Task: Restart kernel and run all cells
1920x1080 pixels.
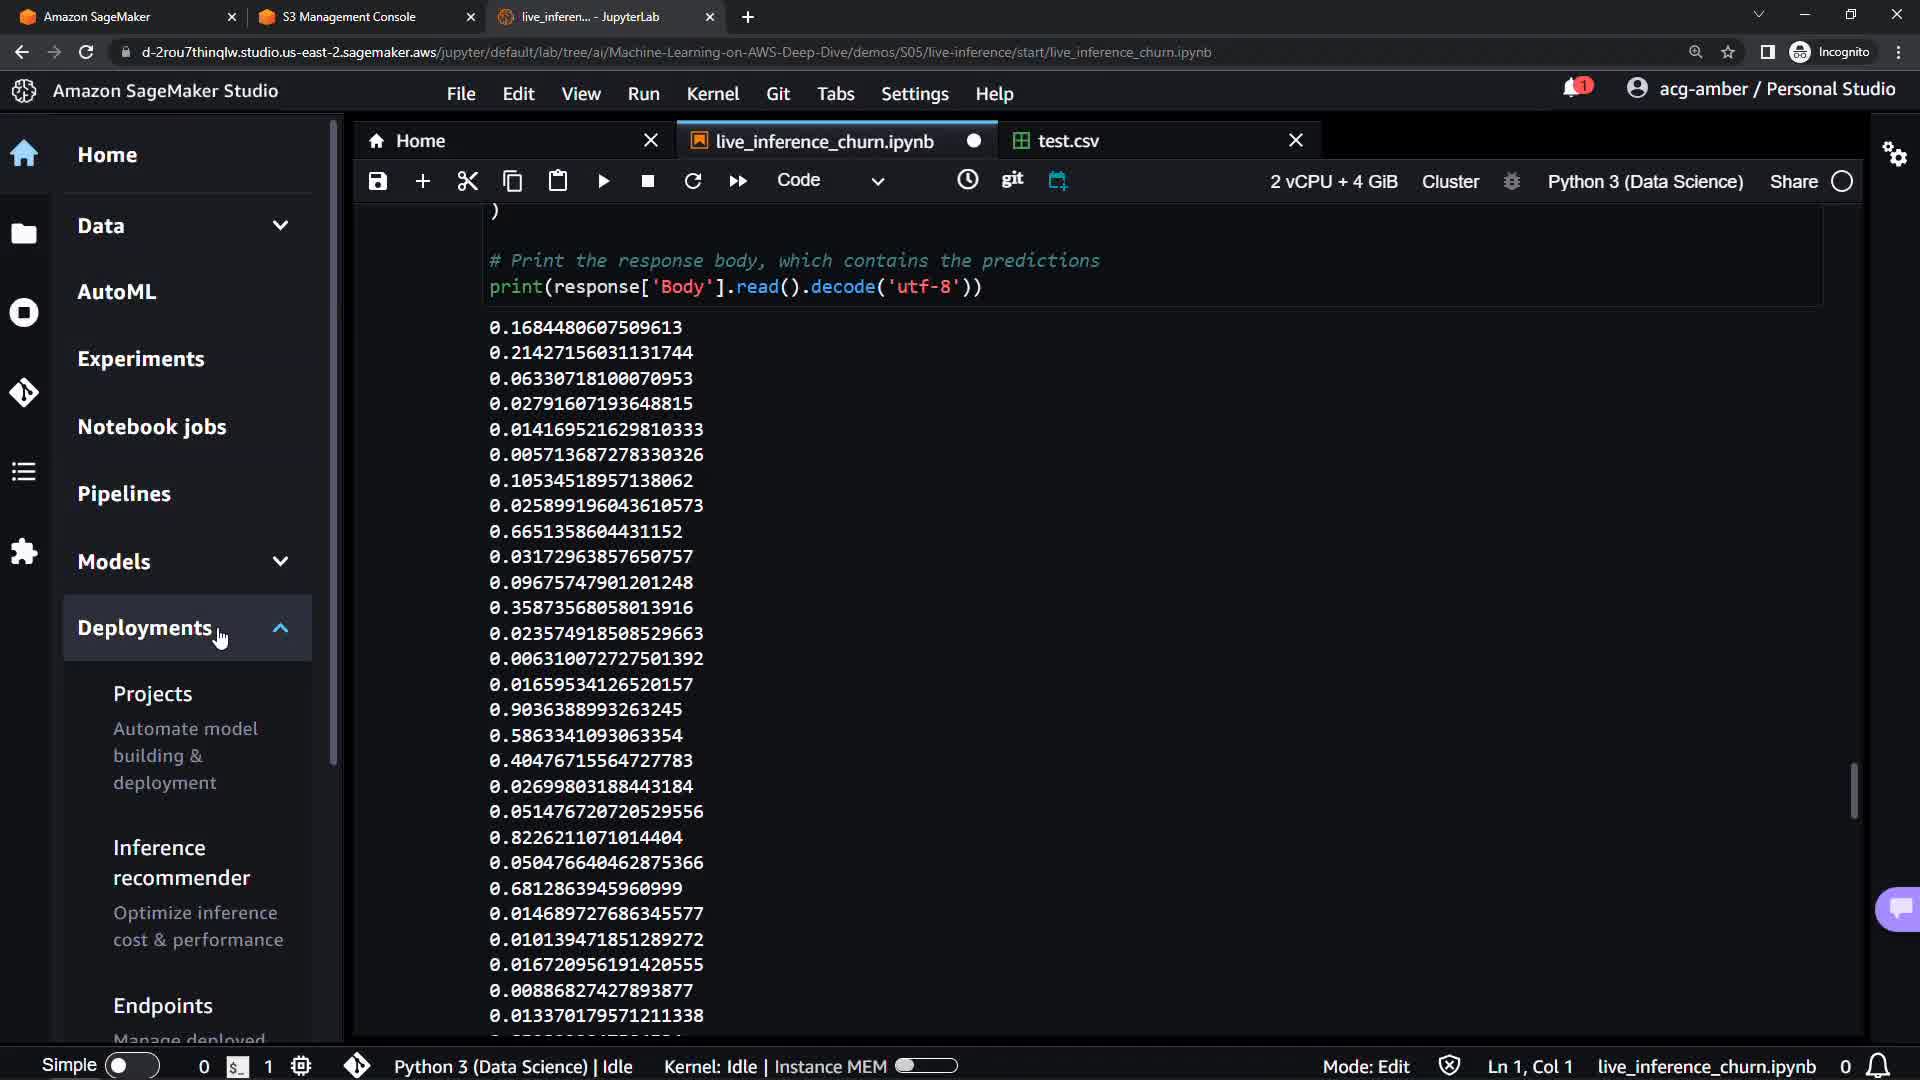Action: pos(738,181)
